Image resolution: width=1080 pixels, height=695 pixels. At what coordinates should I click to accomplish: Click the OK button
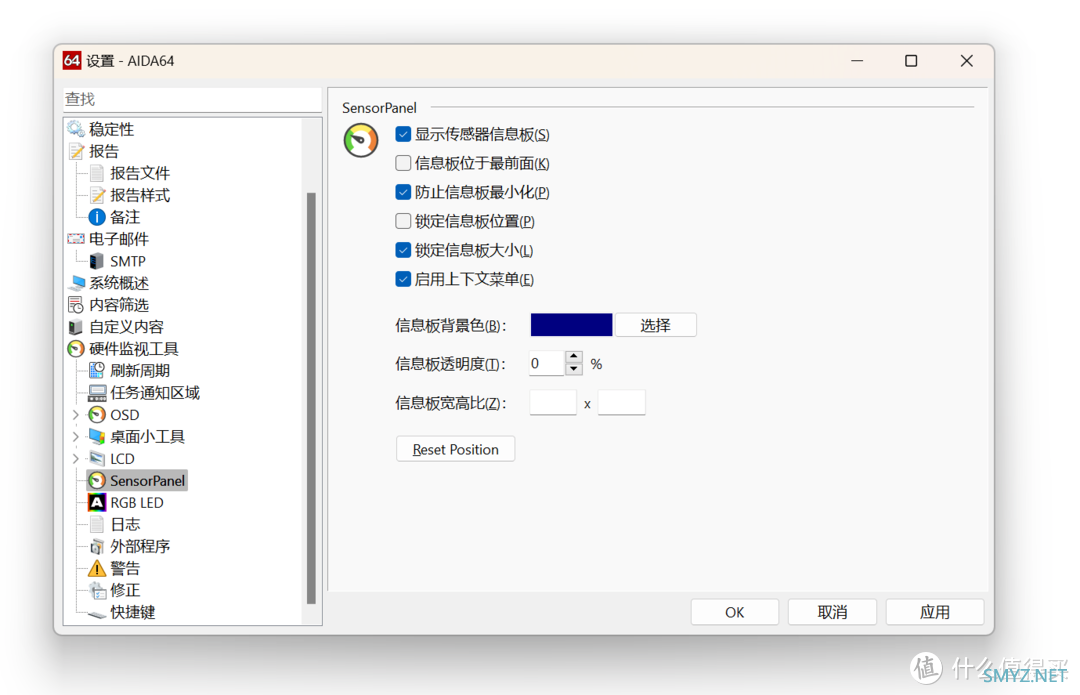(735, 612)
